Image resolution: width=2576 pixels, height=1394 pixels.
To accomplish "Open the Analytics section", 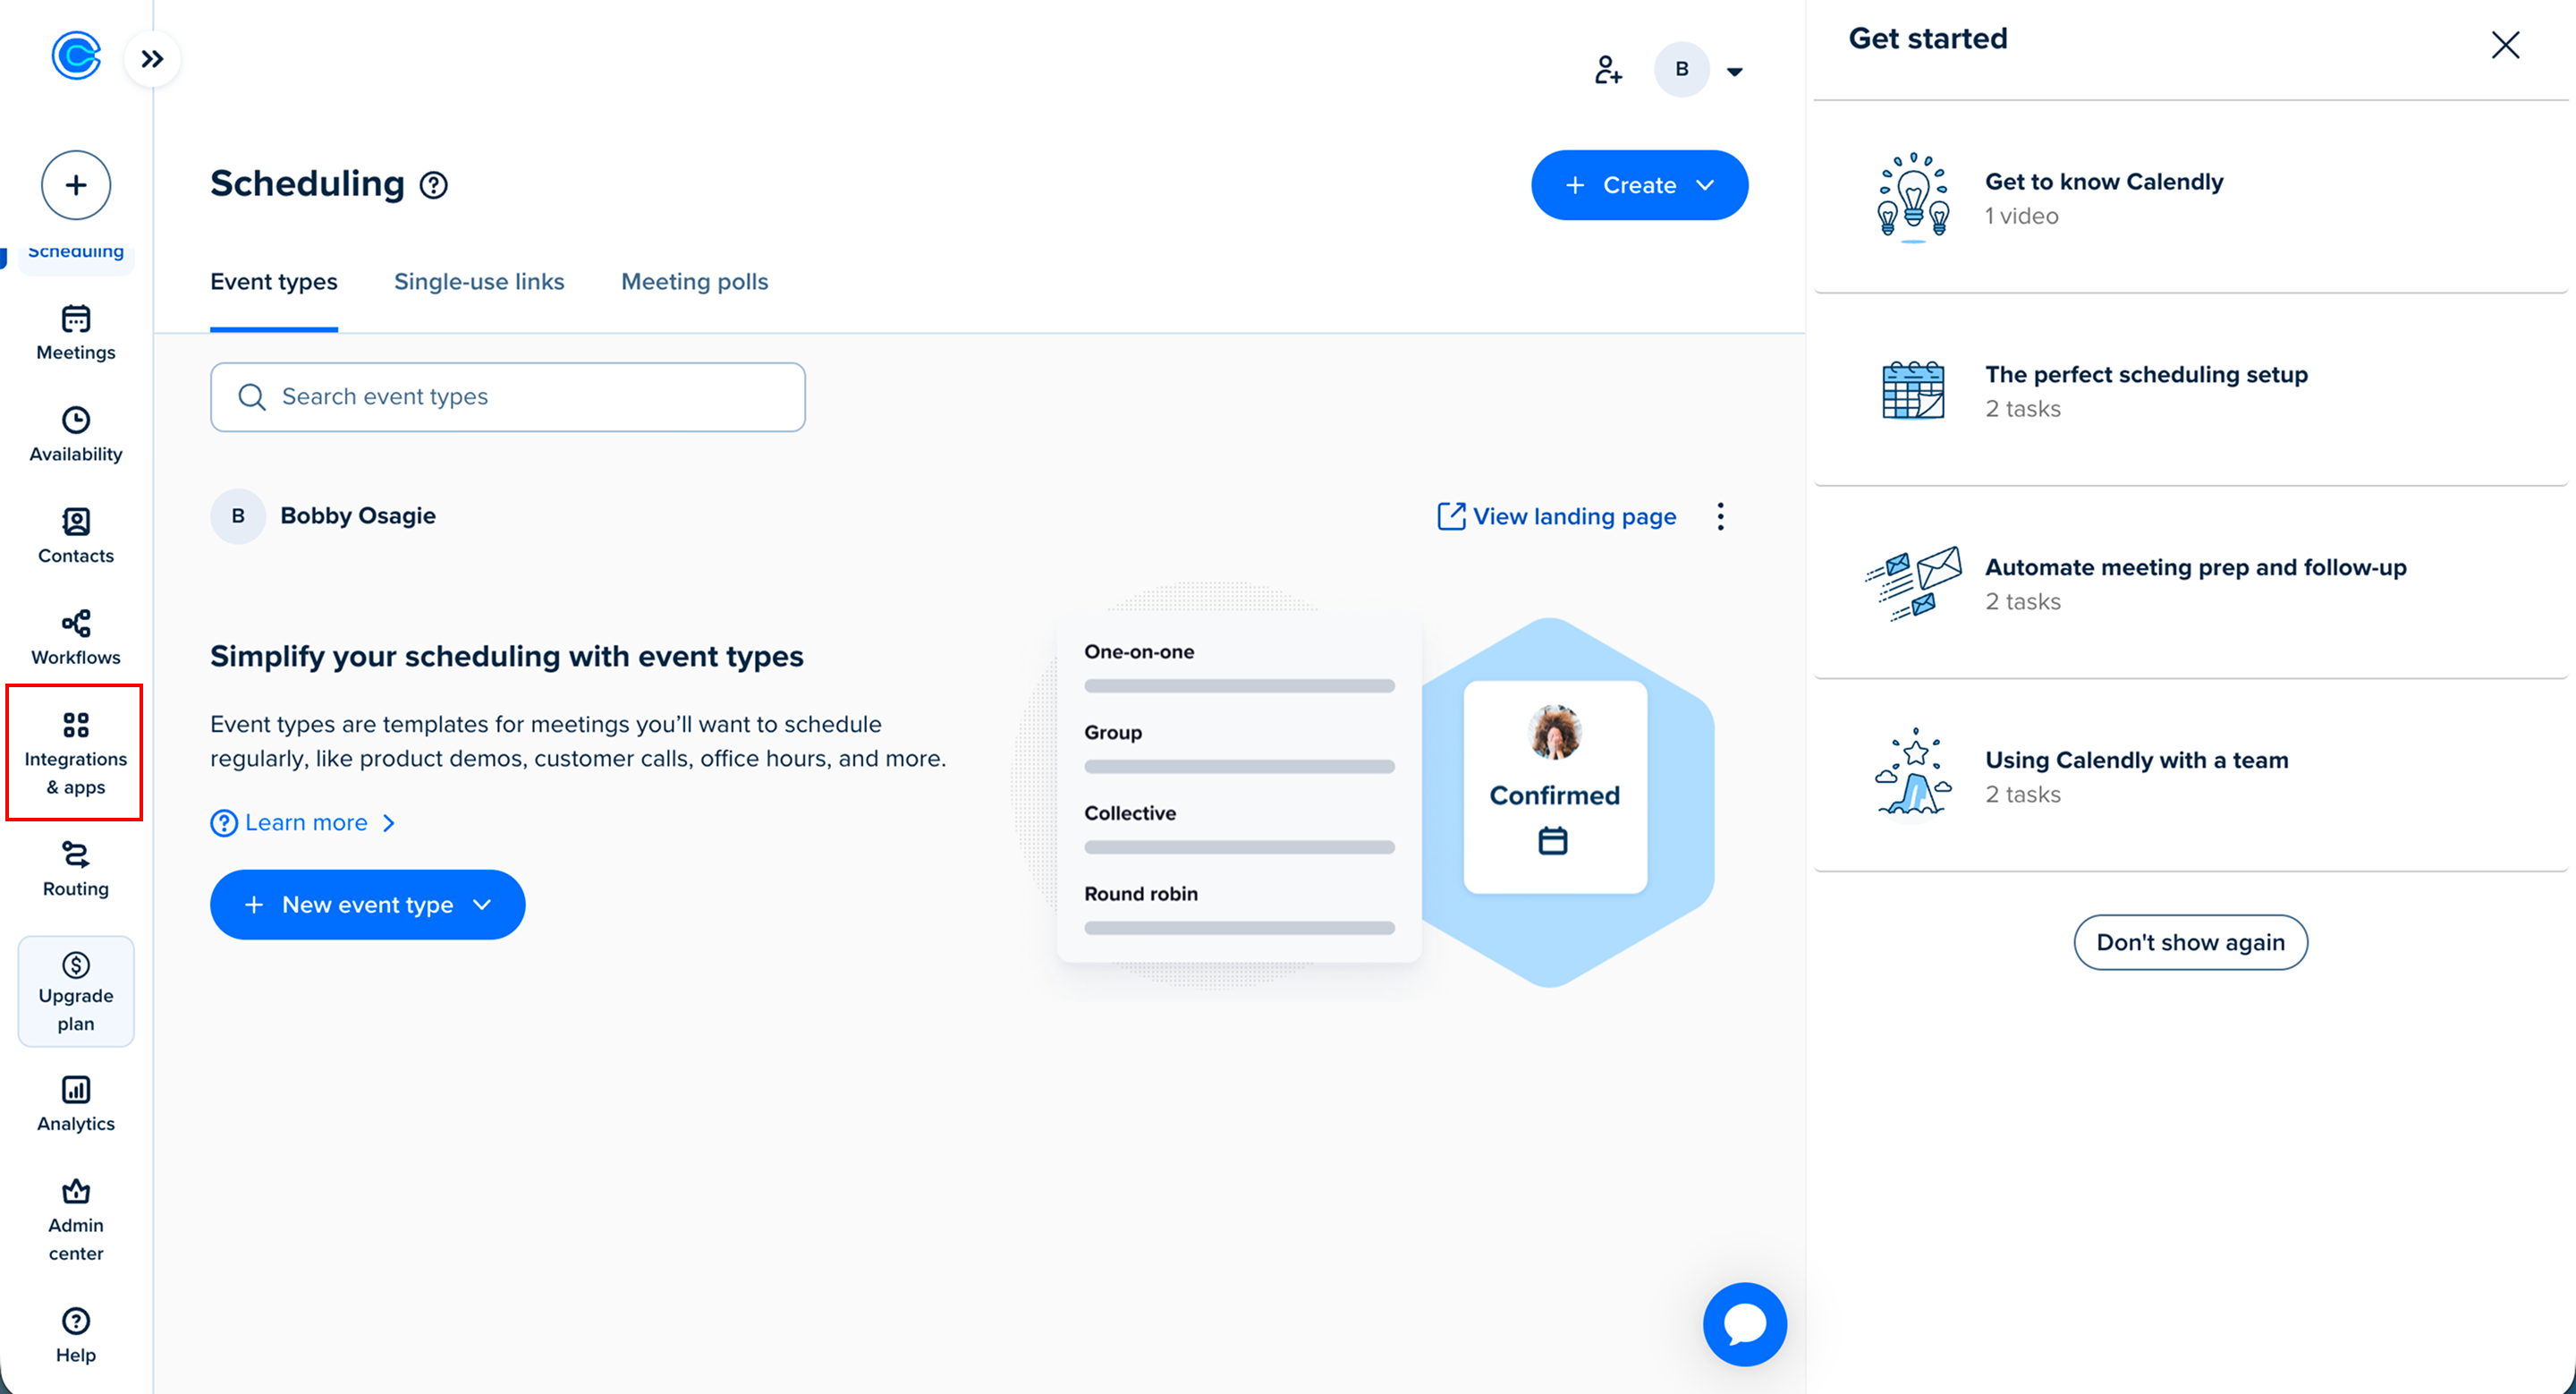I will tap(75, 1104).
